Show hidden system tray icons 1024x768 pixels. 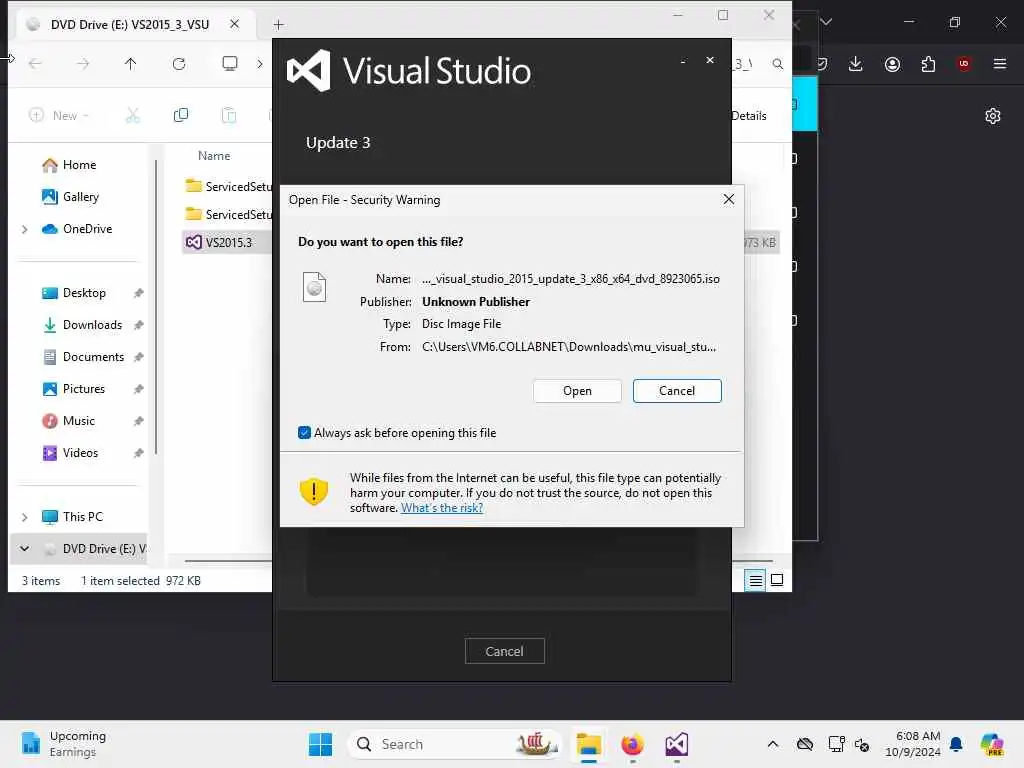pos(773,744)
